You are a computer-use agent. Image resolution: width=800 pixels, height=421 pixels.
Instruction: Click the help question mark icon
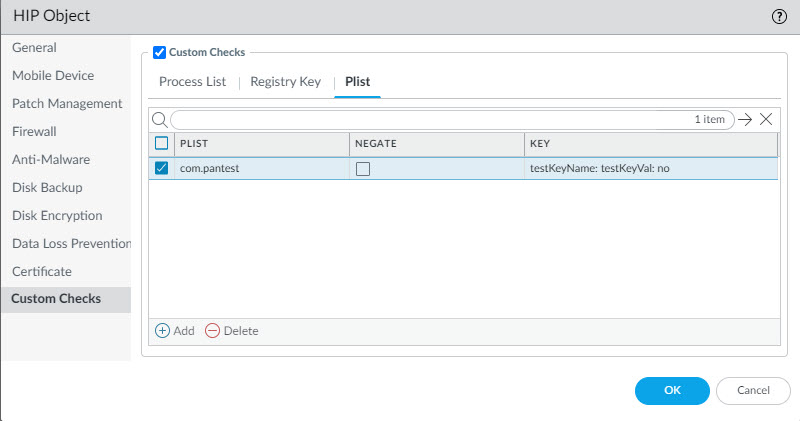(x=779, y=16)
